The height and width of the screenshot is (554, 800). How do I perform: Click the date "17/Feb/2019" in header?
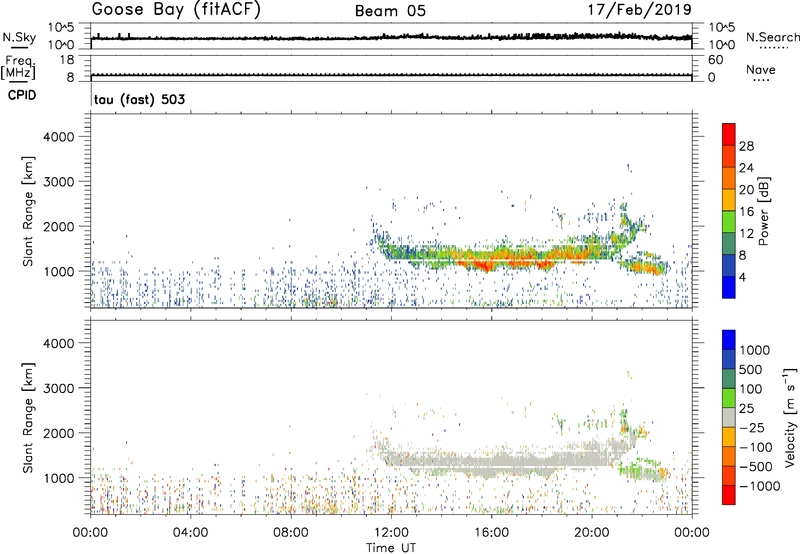(640, 10)
